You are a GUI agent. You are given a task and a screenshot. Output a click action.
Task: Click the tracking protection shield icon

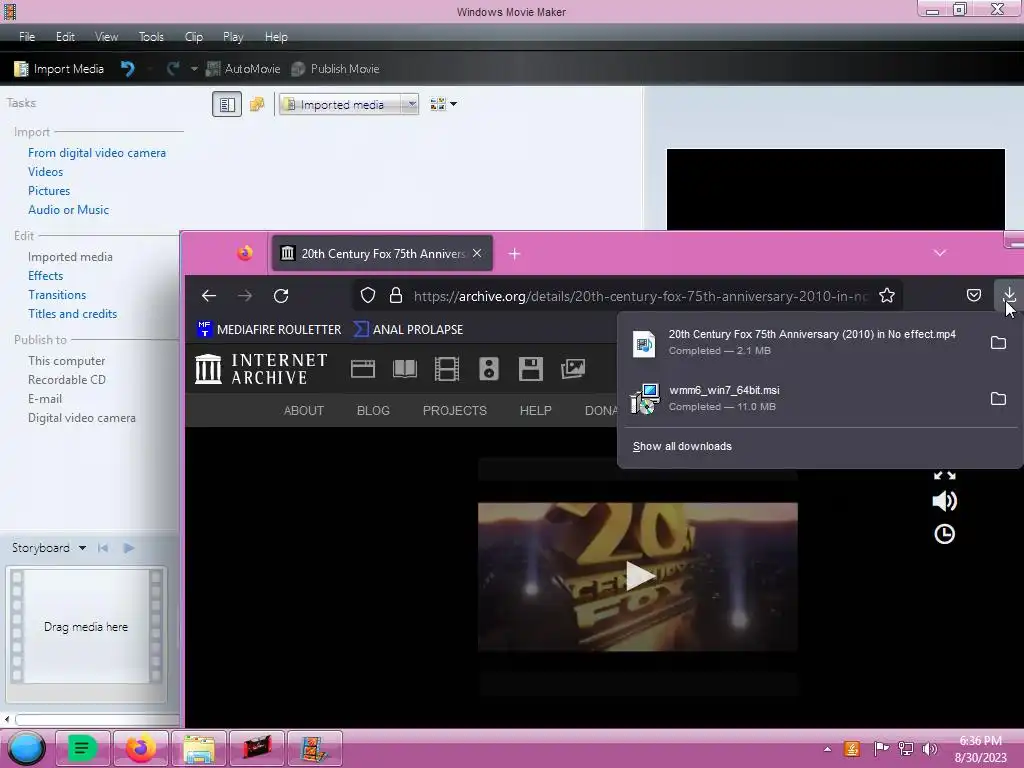tap(368, 296)
